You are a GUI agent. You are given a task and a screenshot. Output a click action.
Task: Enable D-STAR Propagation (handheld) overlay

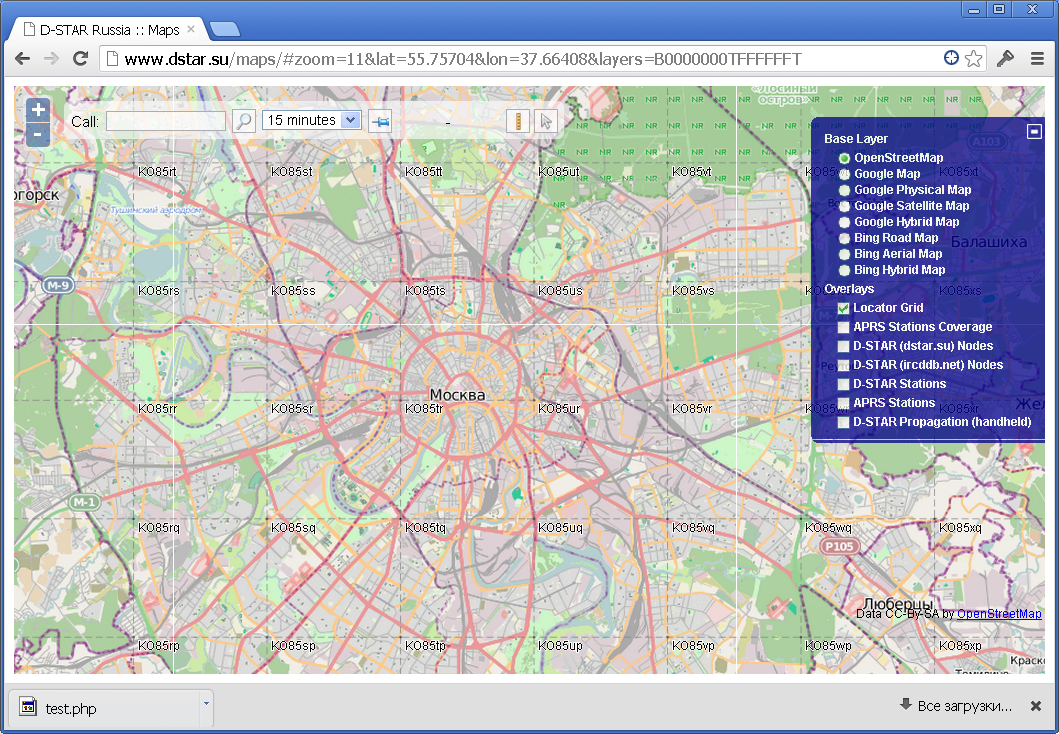coord(844,422)
